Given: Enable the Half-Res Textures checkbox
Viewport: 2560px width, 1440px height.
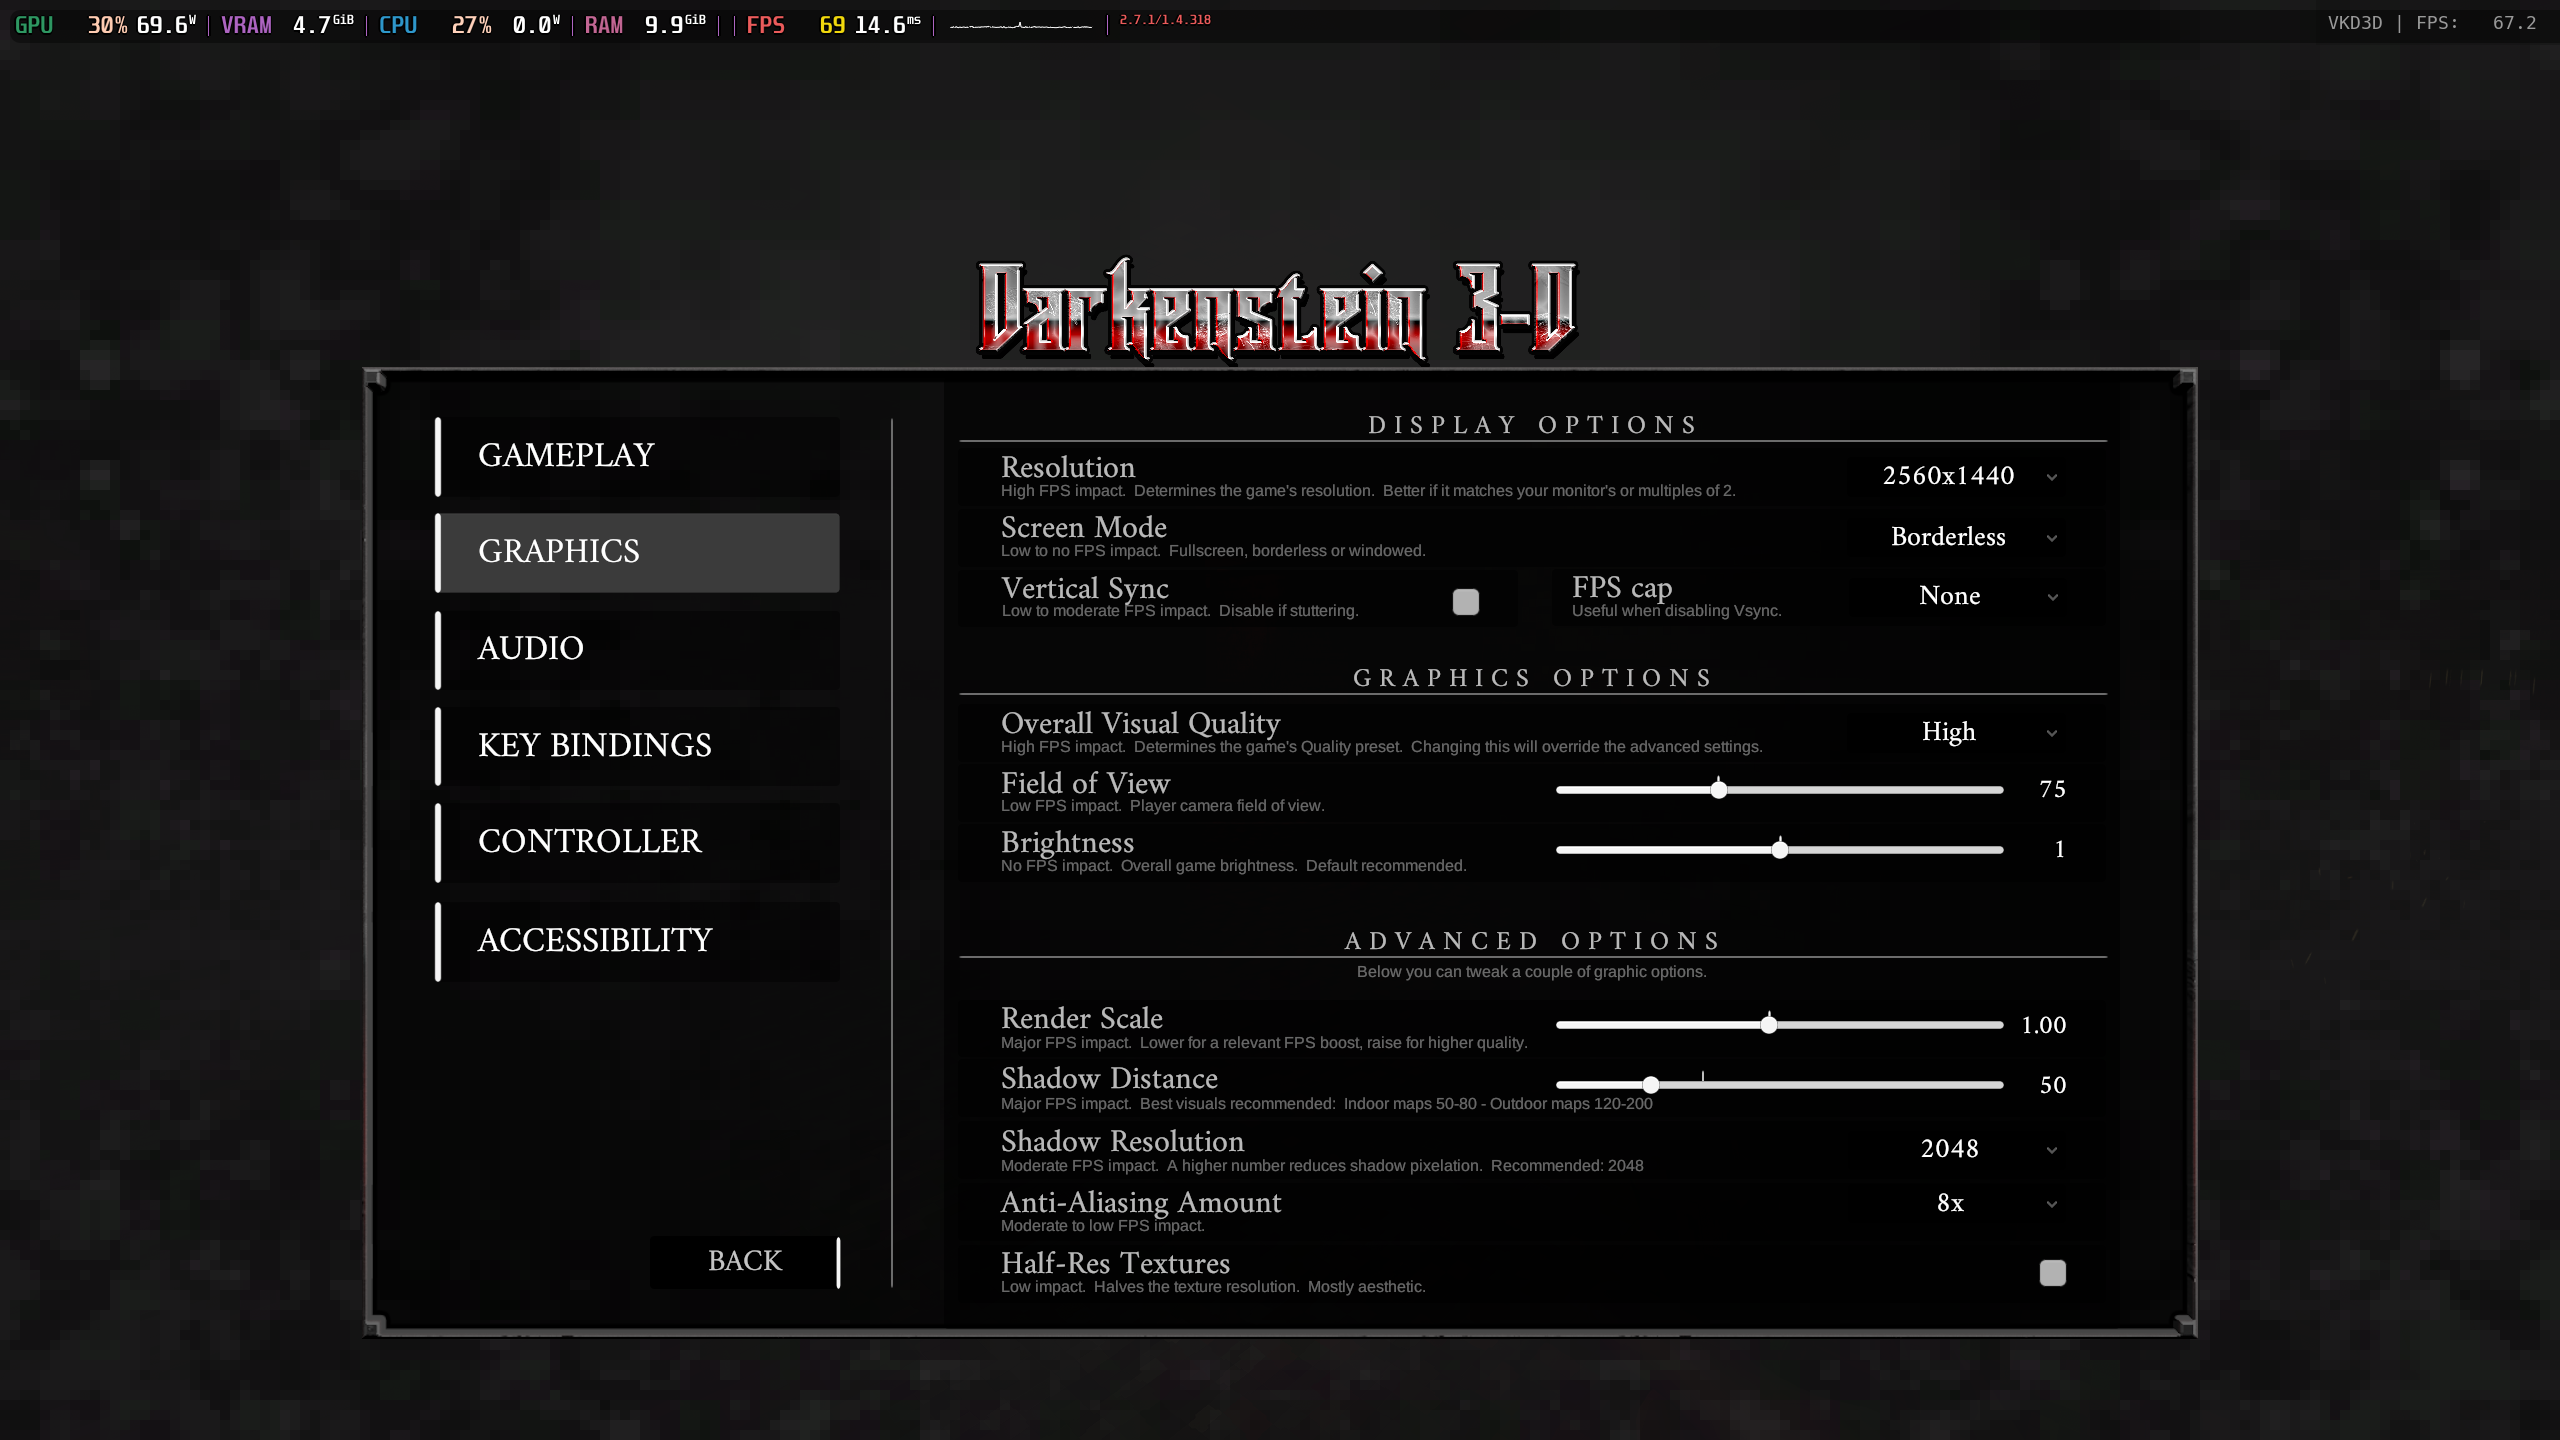Looking at the screenshot, I should pyautogui.click(x=2052, y=1272).
